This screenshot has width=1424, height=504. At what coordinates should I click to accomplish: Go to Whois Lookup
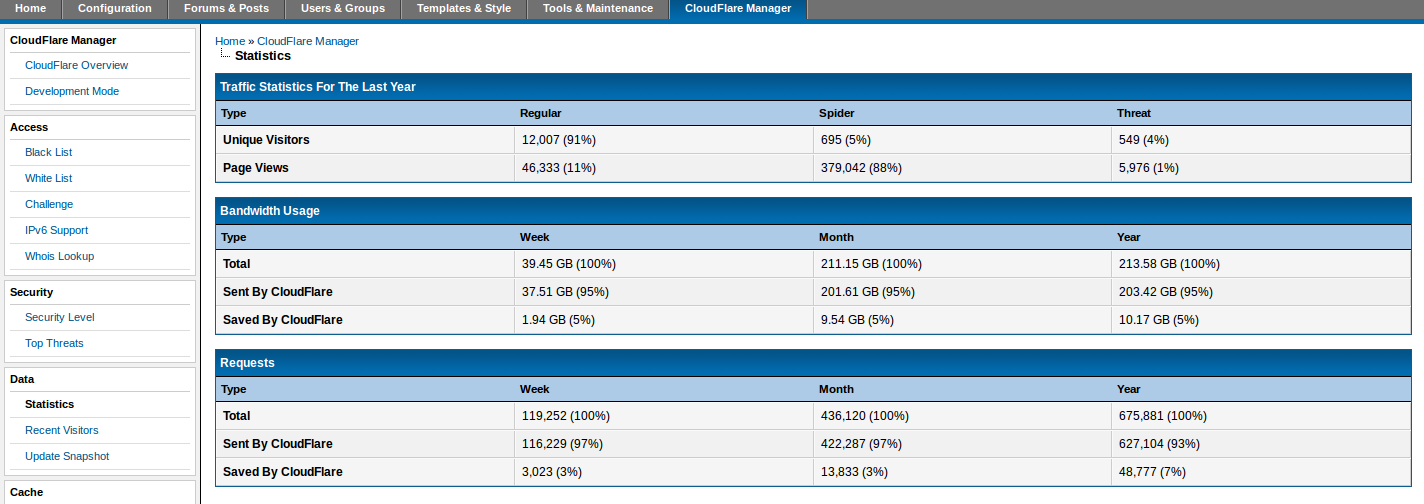(59, 256)
